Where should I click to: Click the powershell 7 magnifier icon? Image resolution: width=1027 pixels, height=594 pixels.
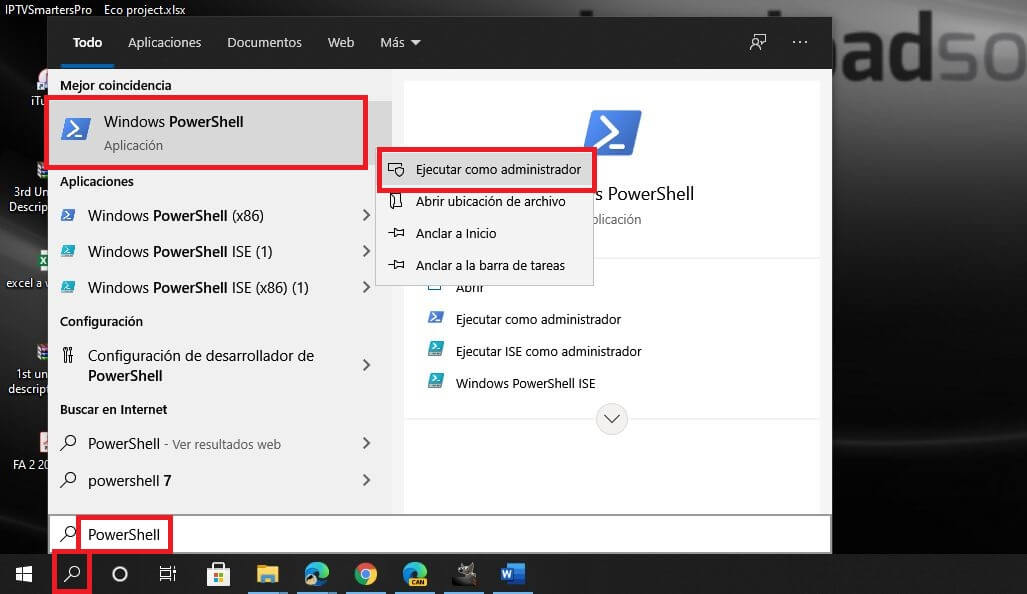68,480
